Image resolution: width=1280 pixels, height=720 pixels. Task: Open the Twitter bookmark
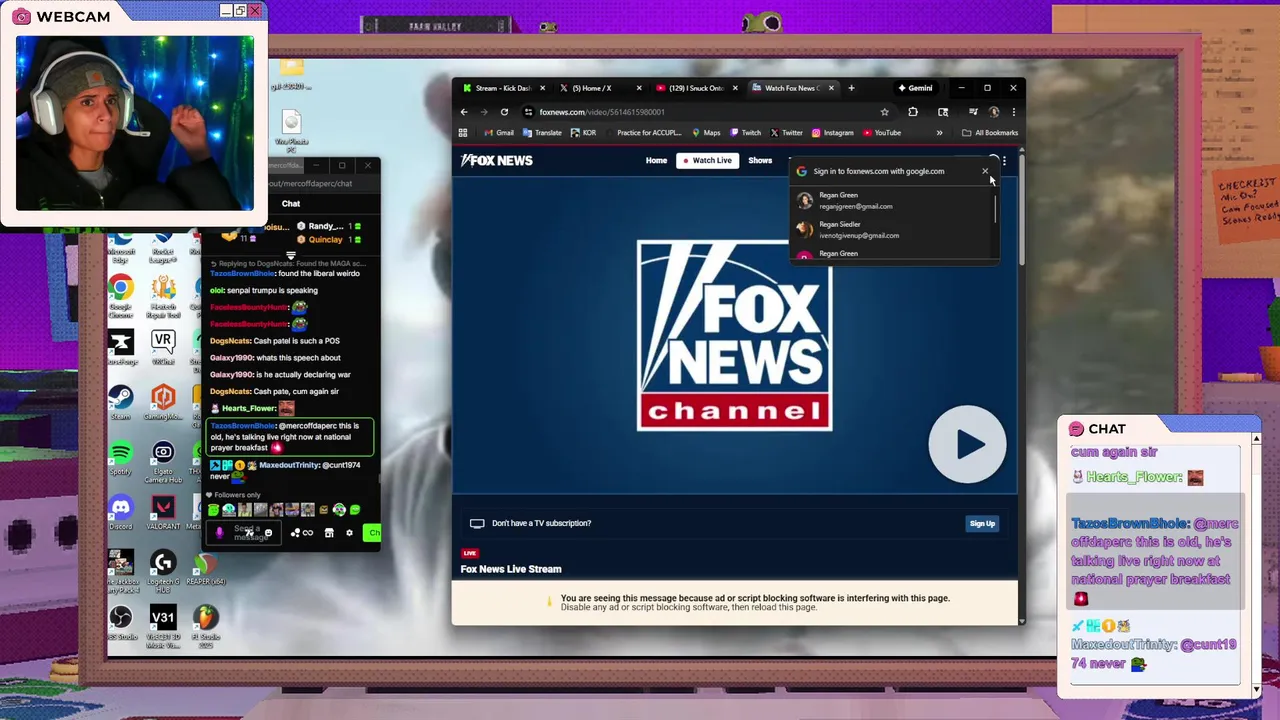point(786,133)
